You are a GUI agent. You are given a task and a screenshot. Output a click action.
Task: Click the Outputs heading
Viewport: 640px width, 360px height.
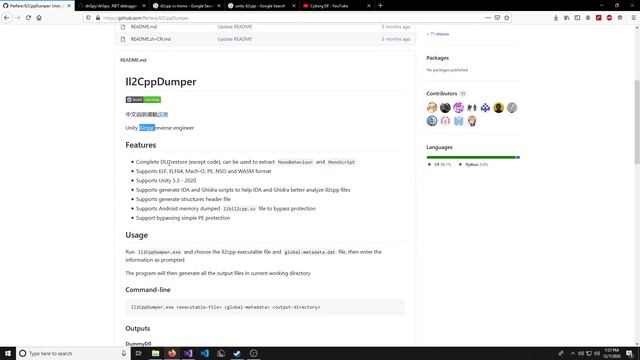click(138, 329)
